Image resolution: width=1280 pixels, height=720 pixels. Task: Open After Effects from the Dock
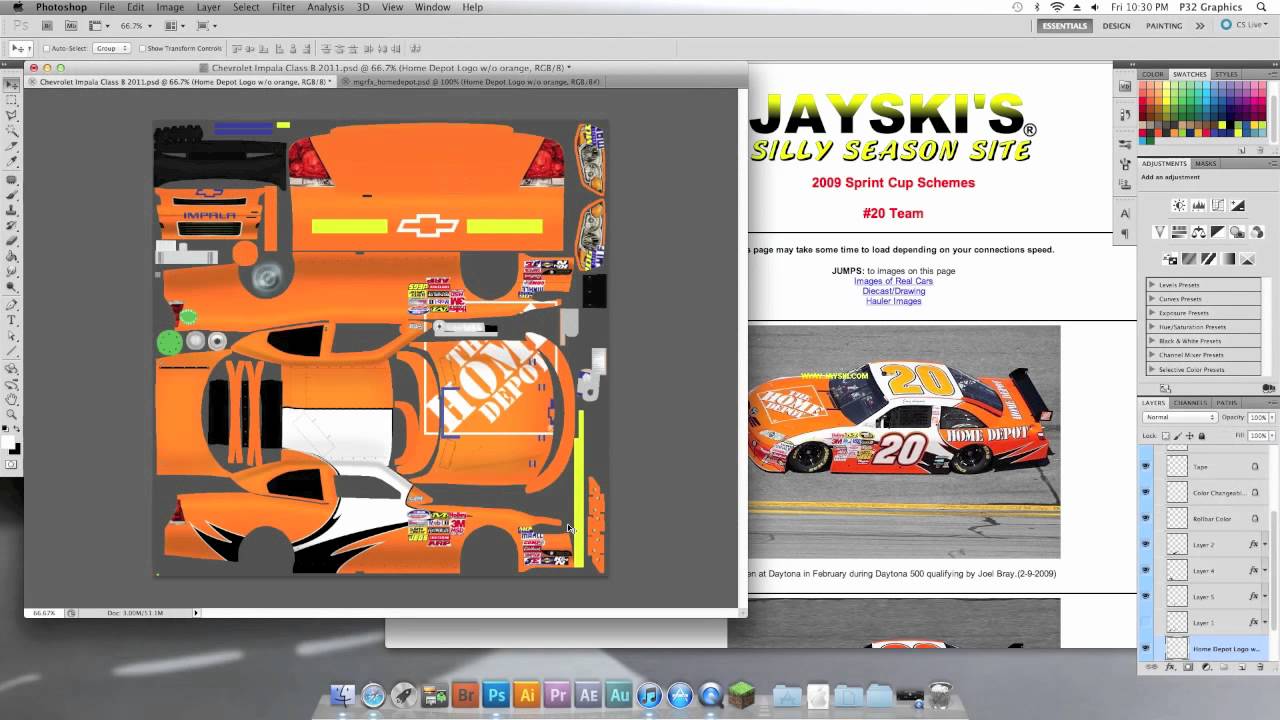(x=588, y=695)
